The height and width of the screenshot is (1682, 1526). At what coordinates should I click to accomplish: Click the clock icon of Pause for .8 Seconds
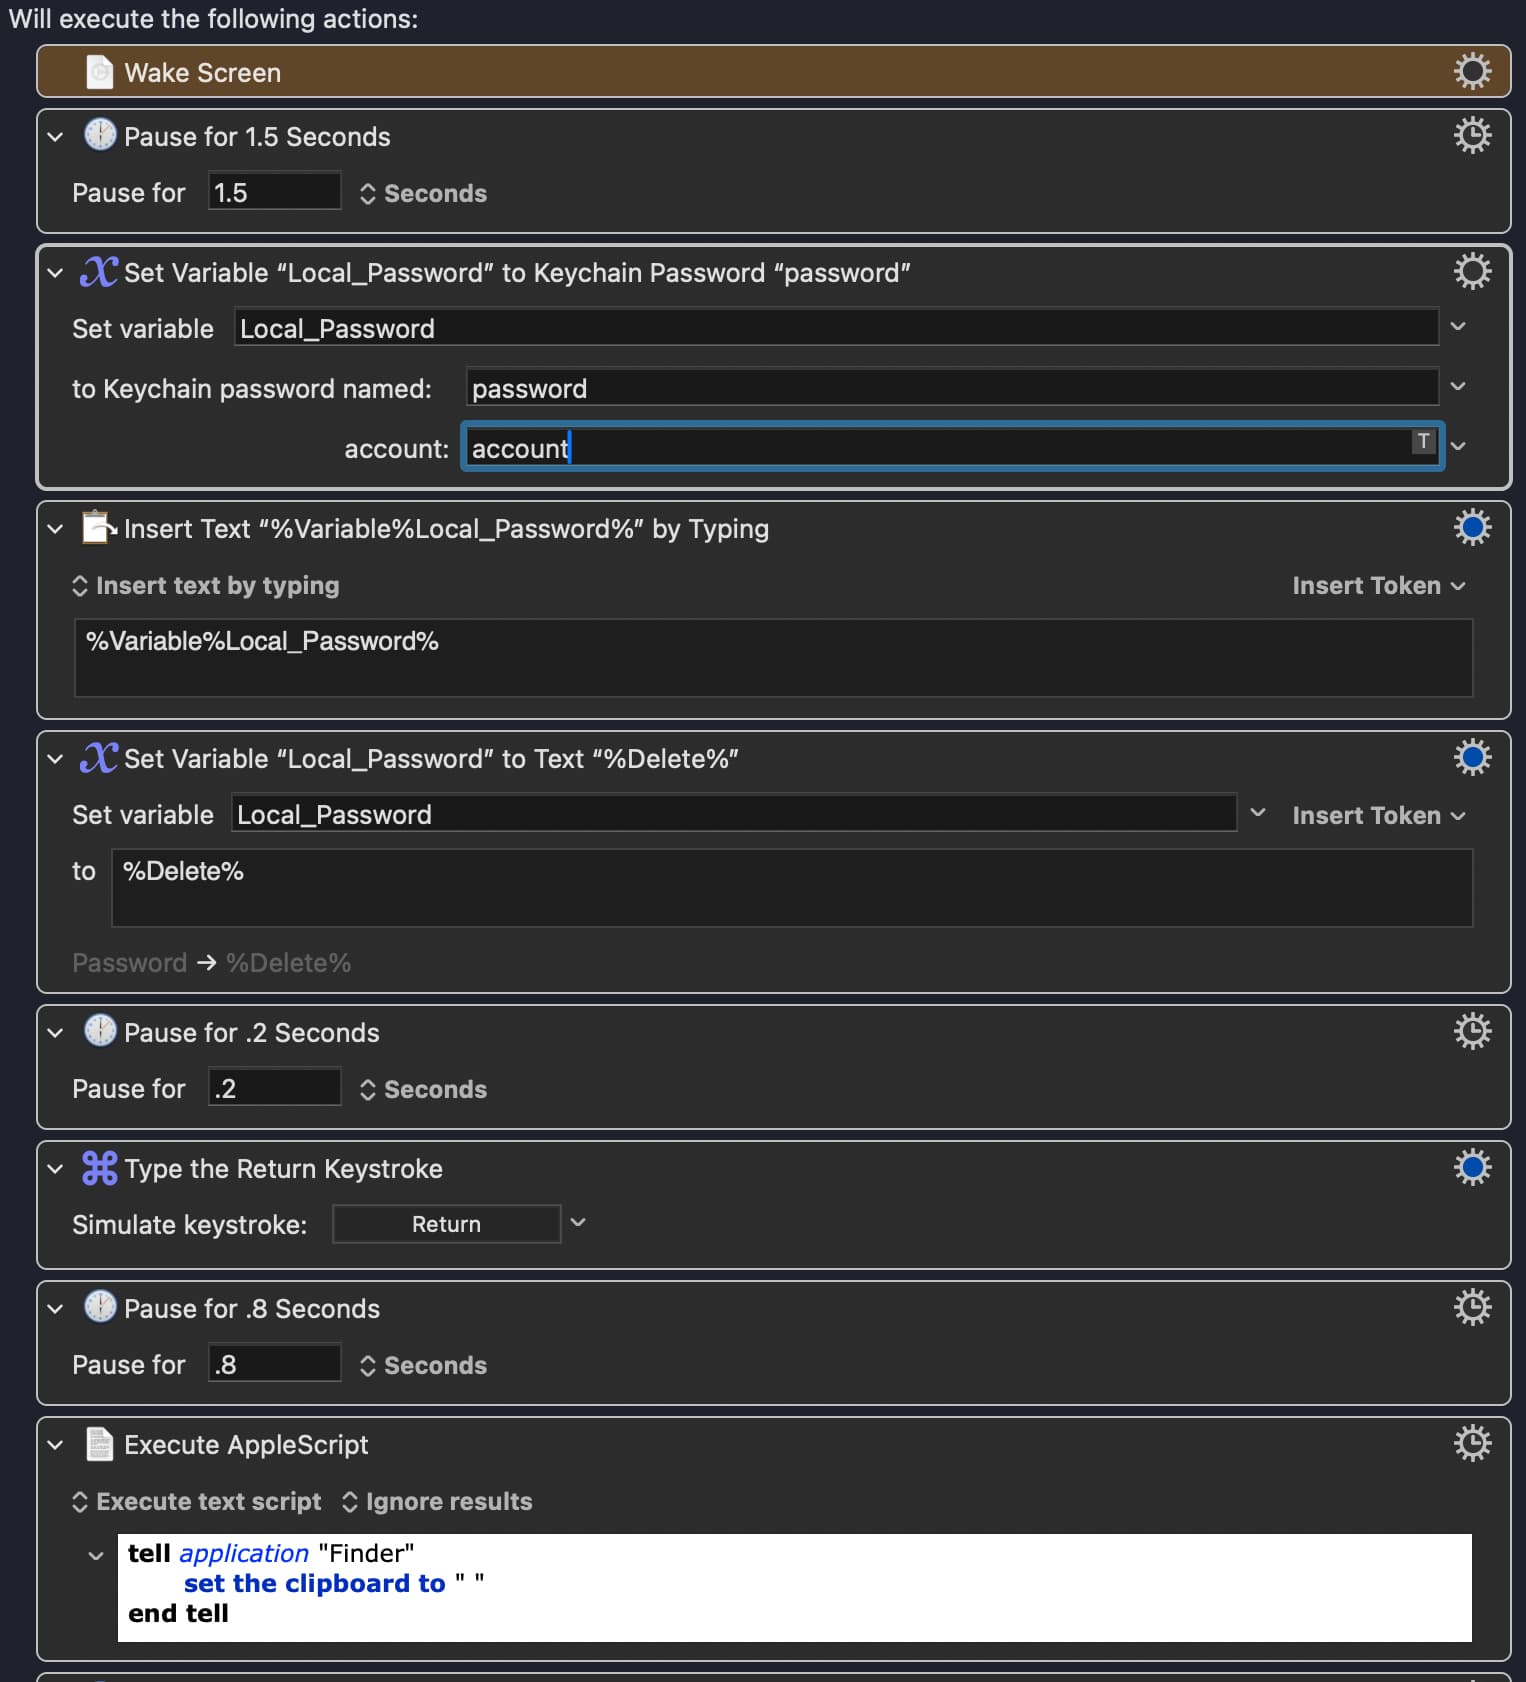coord(100,1308)
